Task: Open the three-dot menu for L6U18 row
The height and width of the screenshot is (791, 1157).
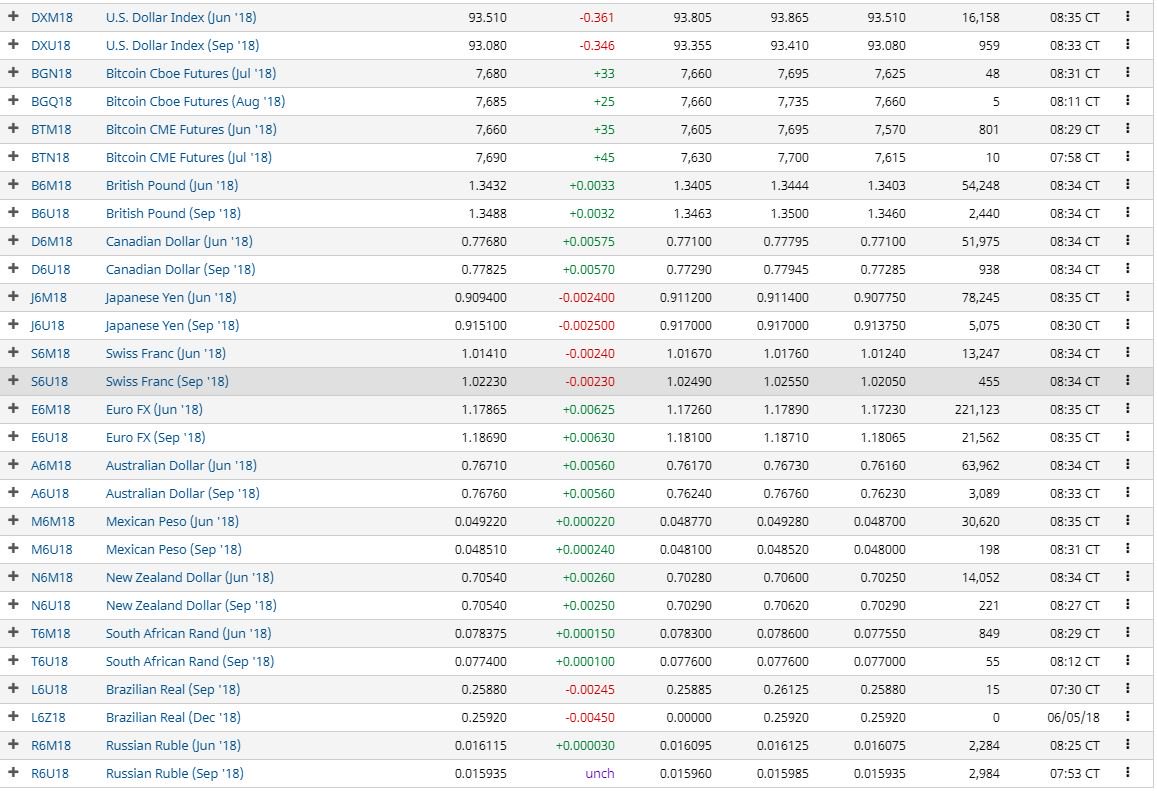Action: pyautogui.click(x=1127, y=689)
